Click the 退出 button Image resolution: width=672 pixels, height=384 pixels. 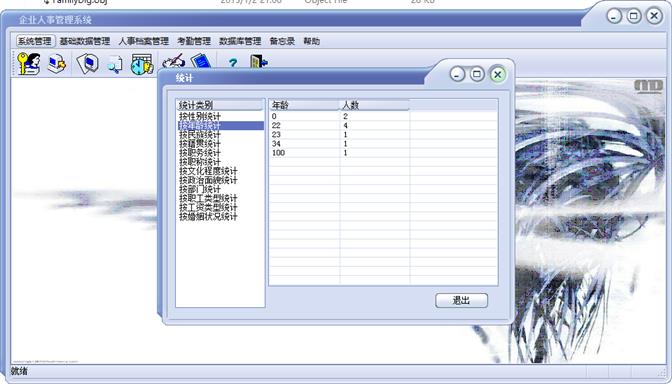(x=462, y=300)
